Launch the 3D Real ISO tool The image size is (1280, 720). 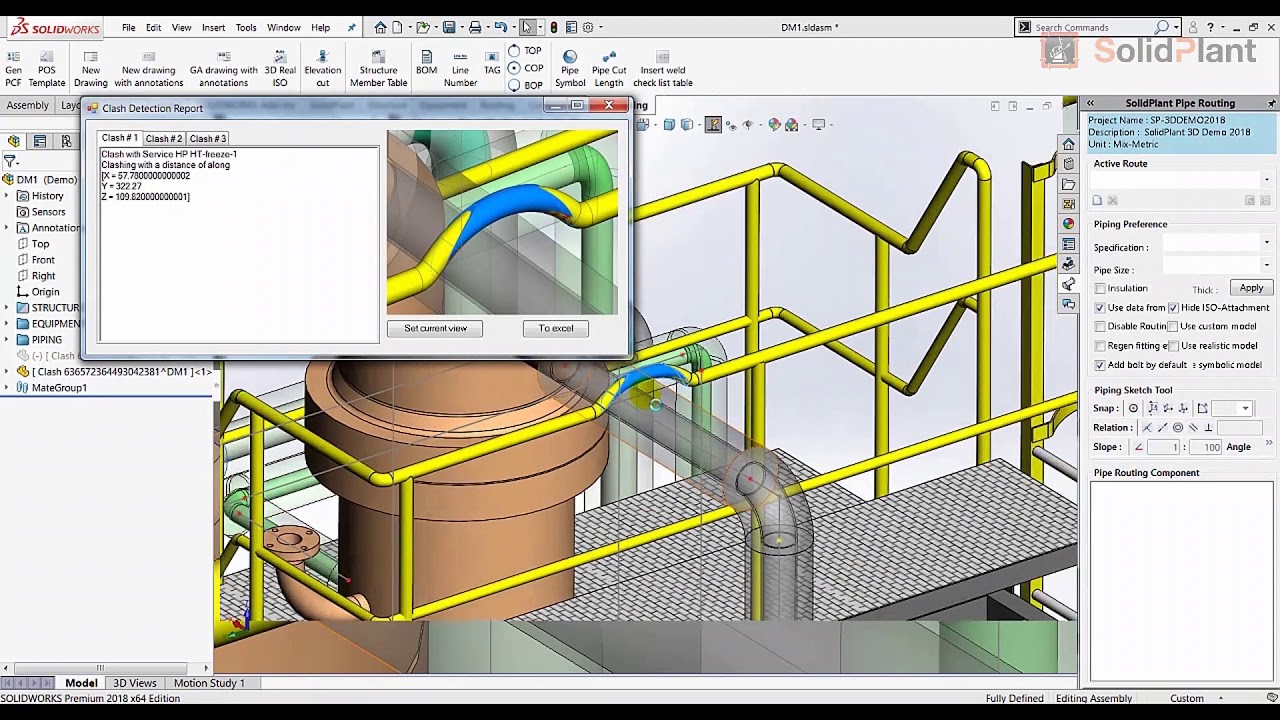click(280, 69)
